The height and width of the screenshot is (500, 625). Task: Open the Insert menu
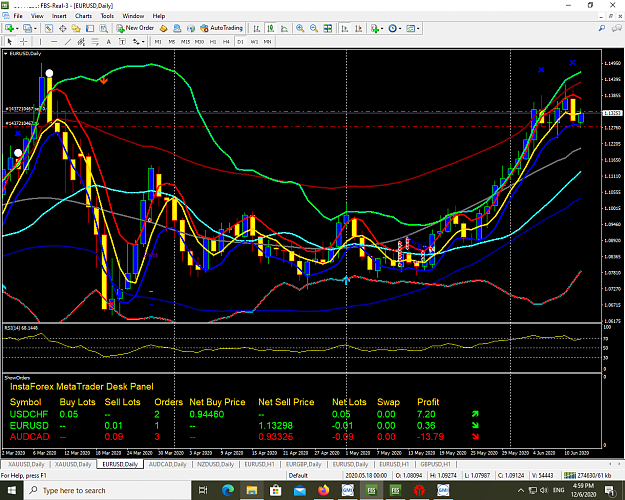pos(59,16)
